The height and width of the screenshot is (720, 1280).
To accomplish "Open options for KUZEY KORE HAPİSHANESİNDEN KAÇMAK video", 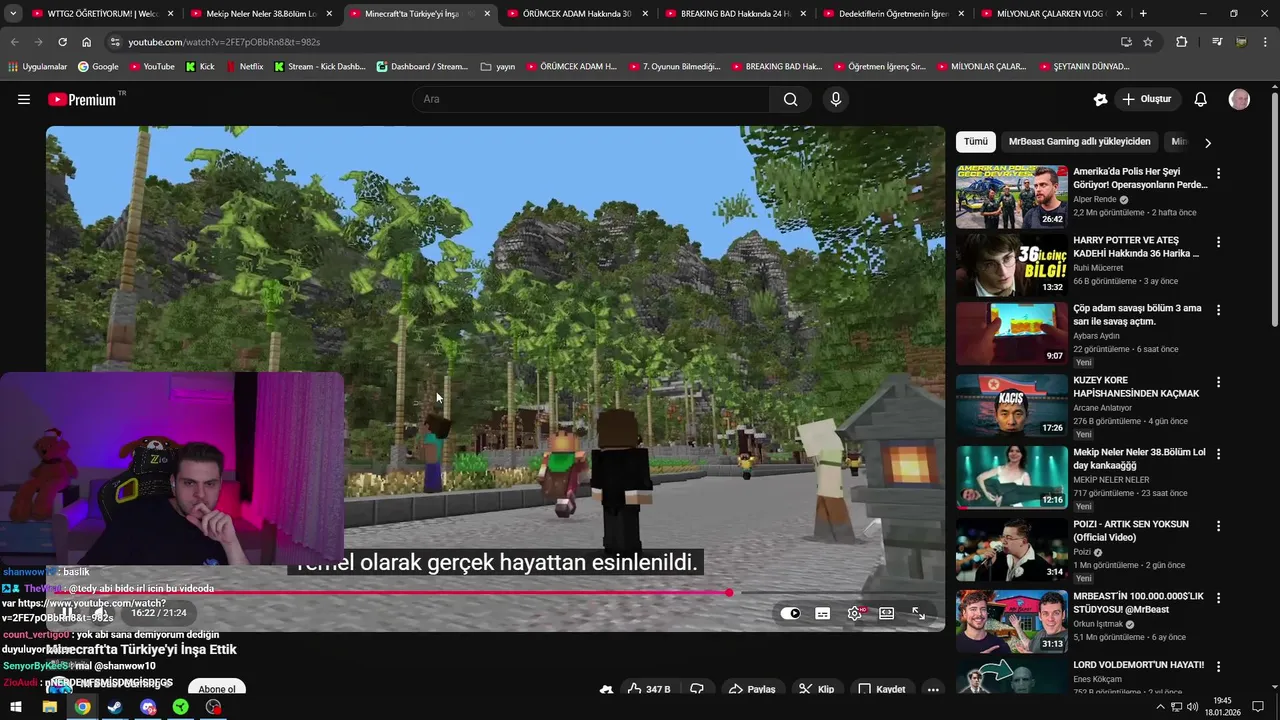I will (x=1218, y=382).
